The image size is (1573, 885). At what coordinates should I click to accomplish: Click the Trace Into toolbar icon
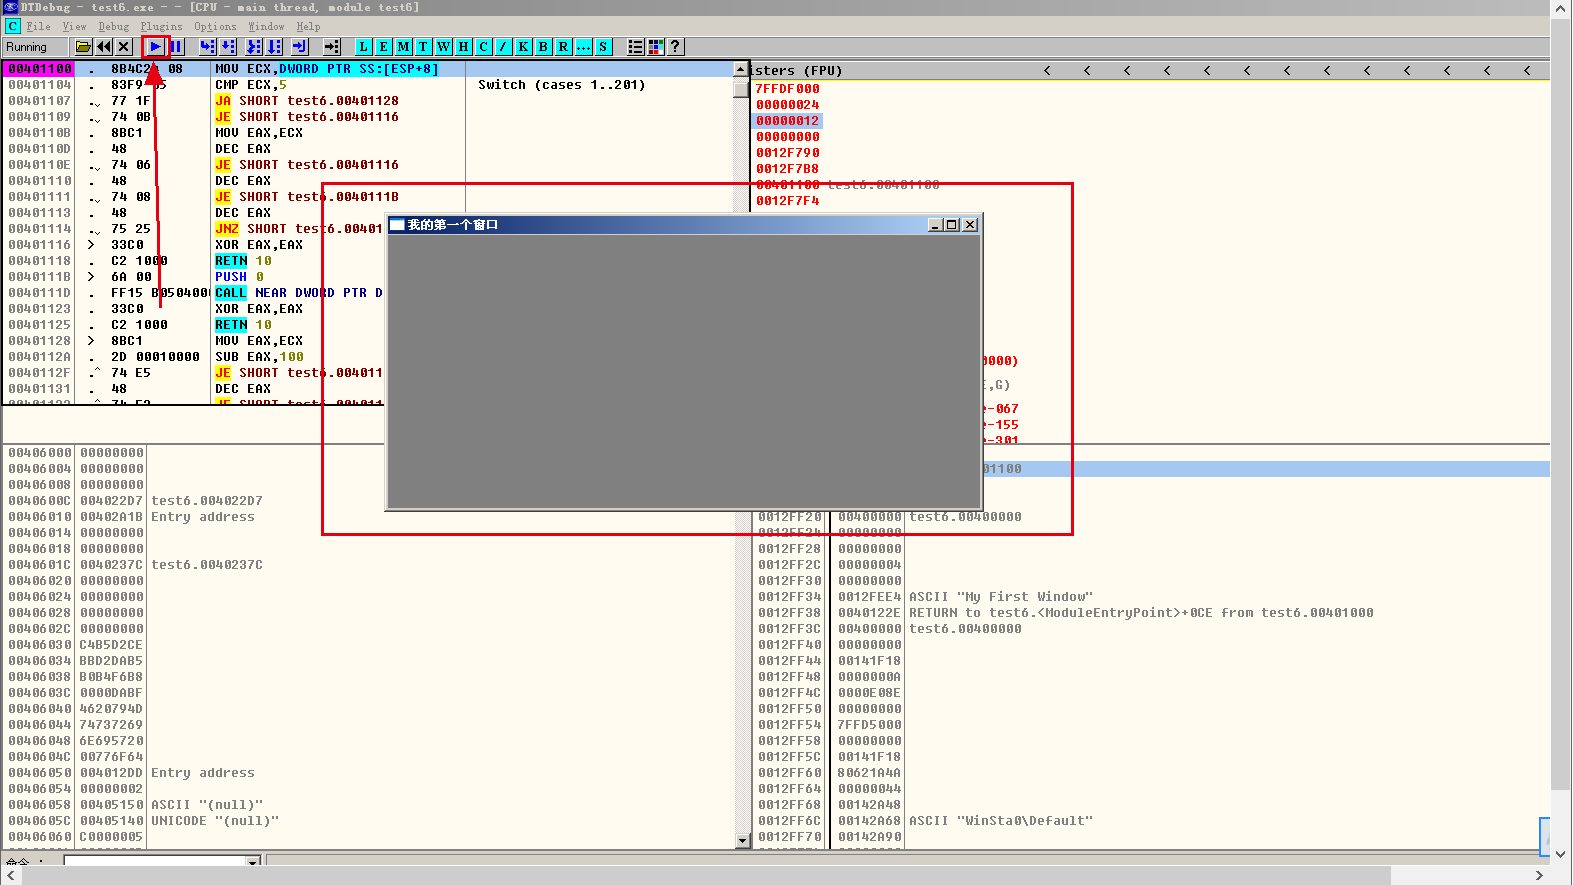[x=253, y=47]
